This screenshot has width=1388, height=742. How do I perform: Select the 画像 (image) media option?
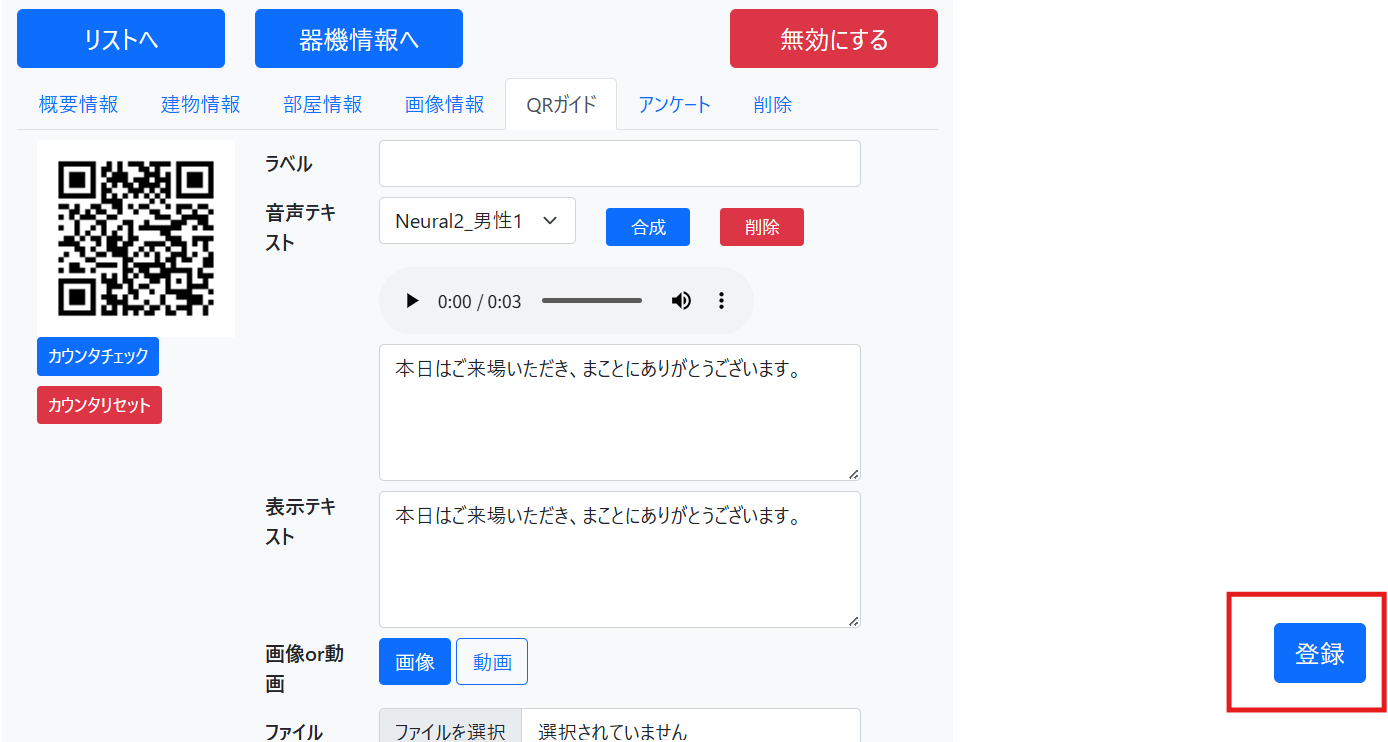tap(414, 661)
